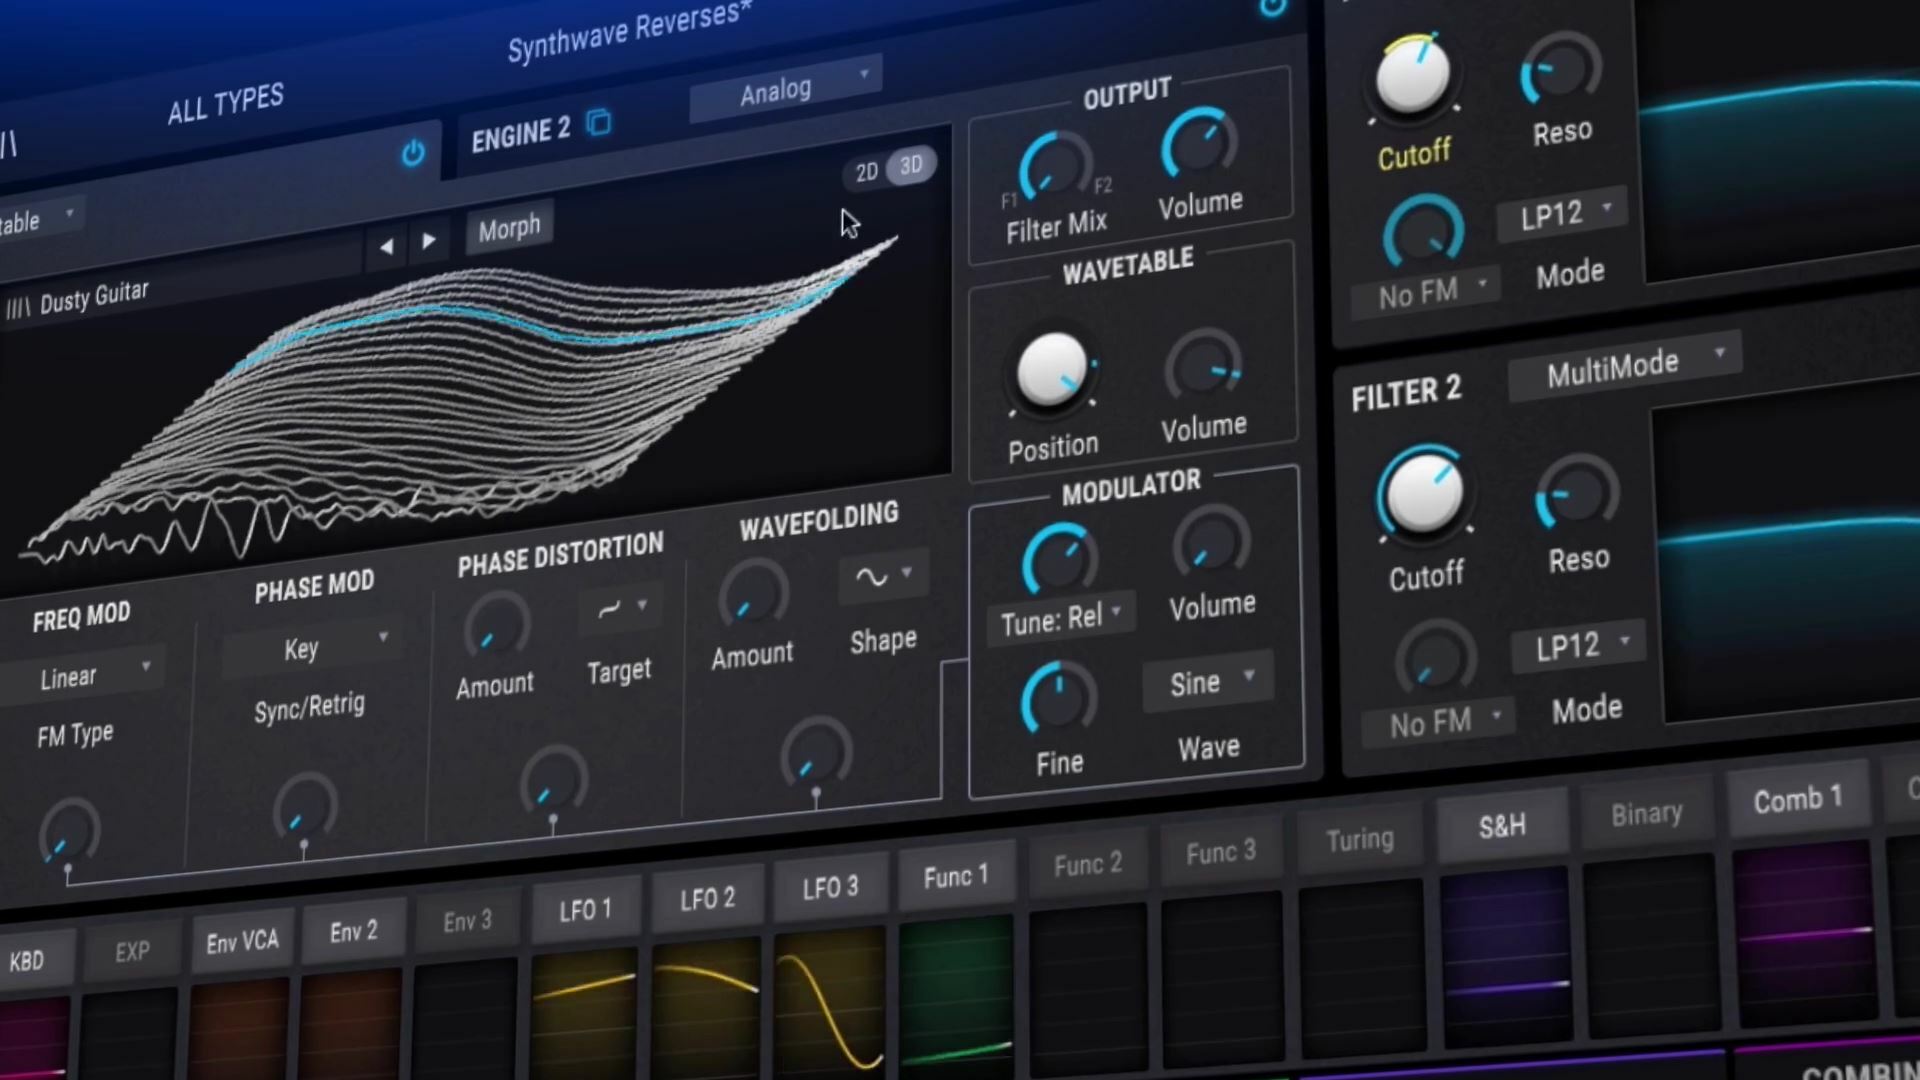Image resolution: width=1920 pixels, height=1080 pixels.
Task: Click the Wavetable Volume knob
Action: [1204, 366]
